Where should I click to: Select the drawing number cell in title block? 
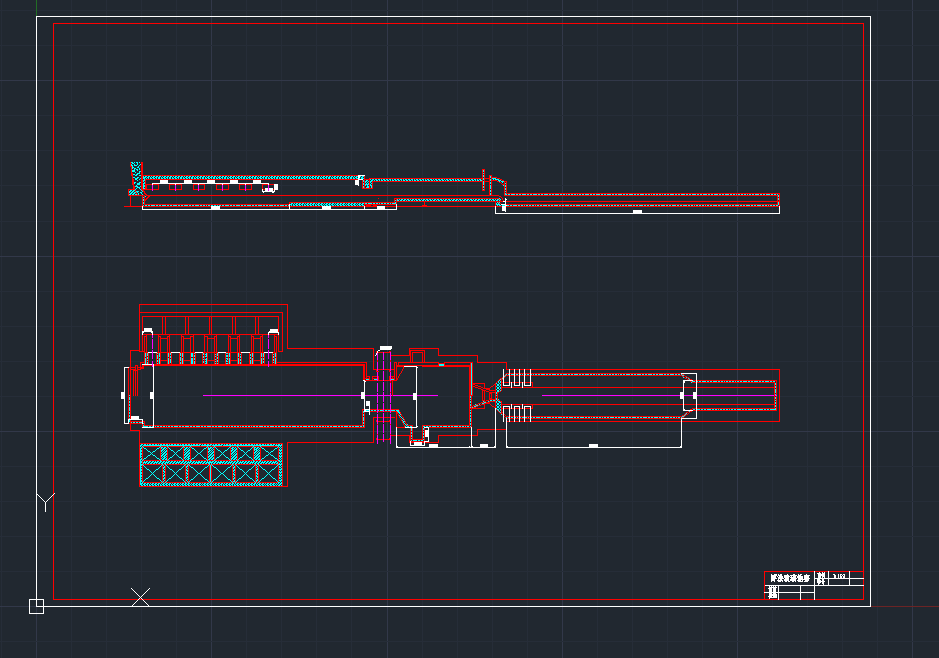click(x=839, y=576)
